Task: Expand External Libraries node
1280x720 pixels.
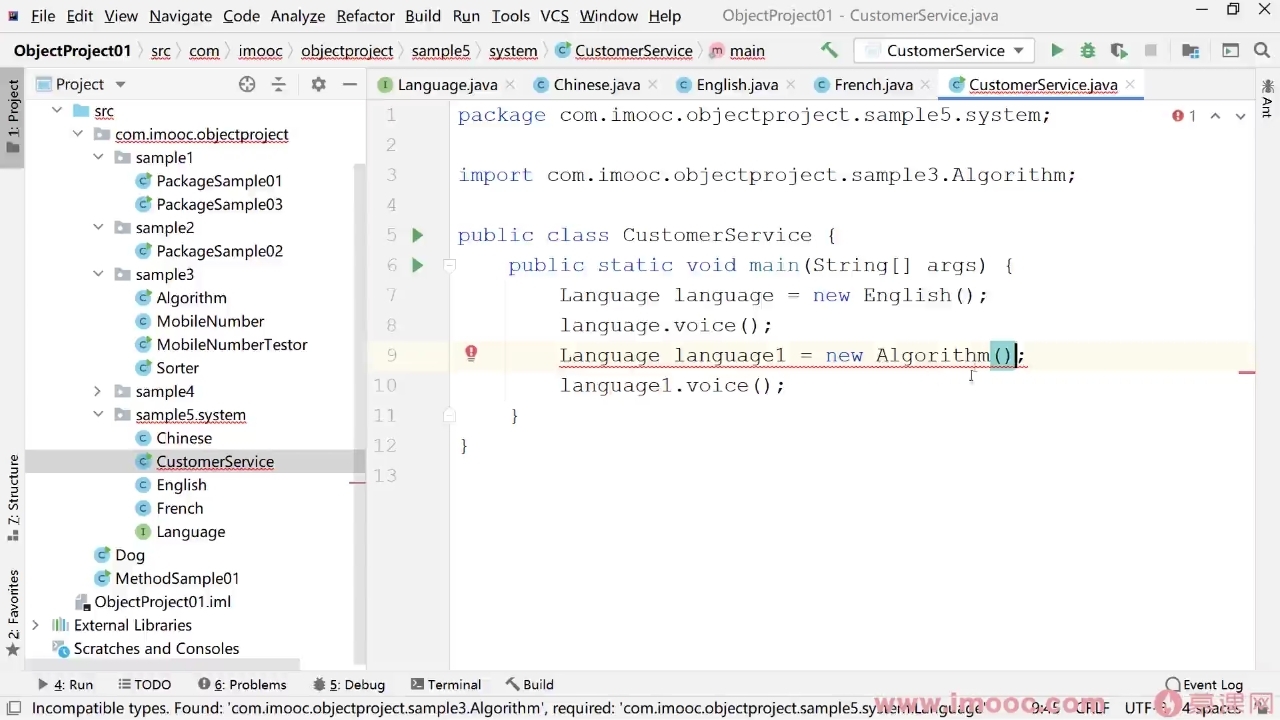Action: click(36, 625)
